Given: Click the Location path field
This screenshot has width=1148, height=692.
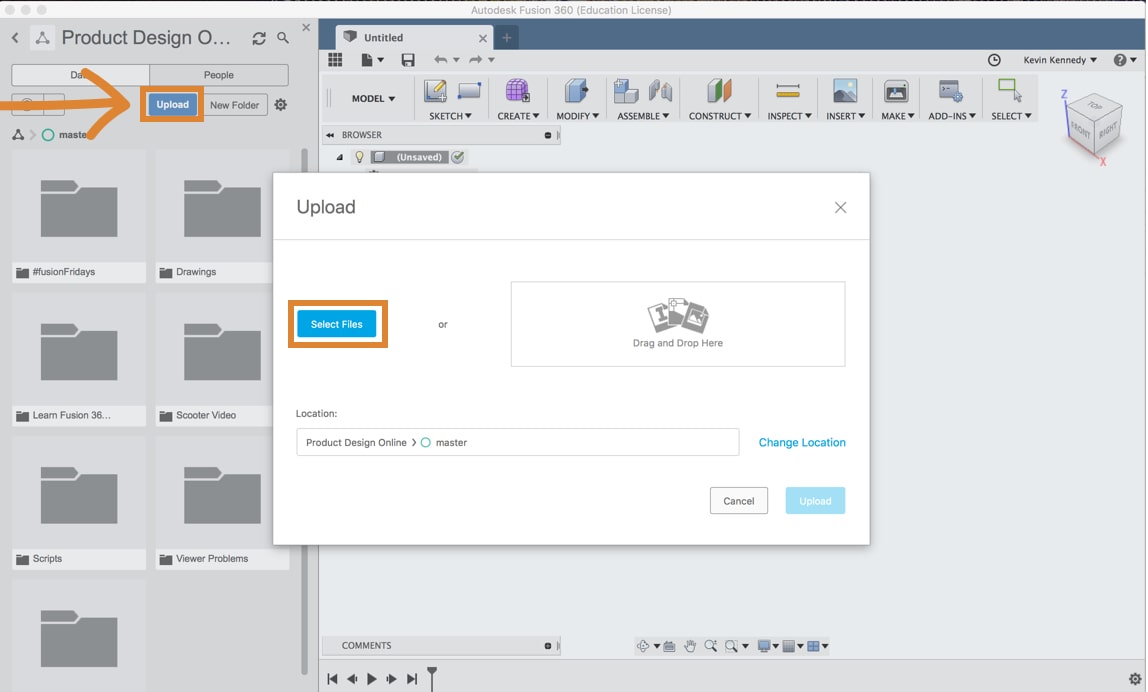Looking at the screenshot, I should (518, 442).
